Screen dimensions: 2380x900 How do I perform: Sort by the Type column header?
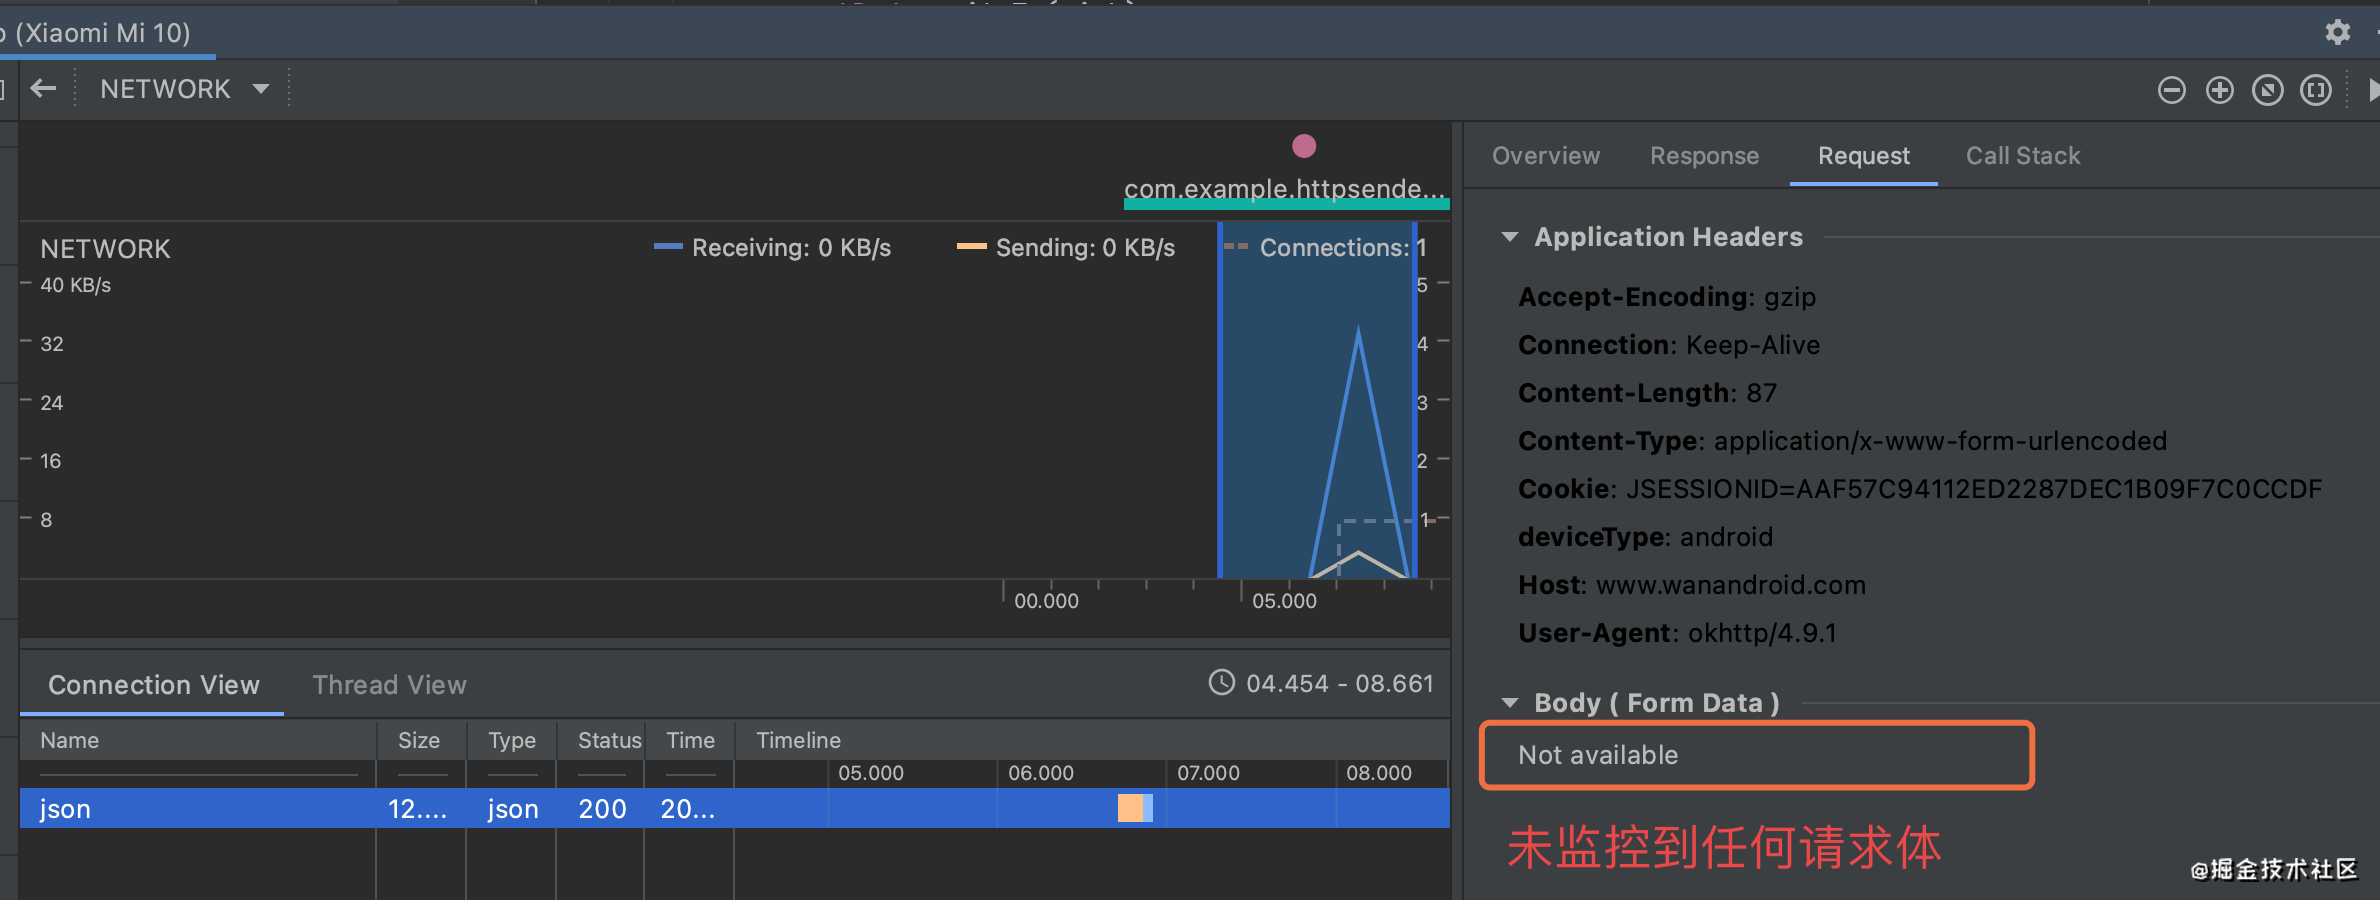coord(511,740)
